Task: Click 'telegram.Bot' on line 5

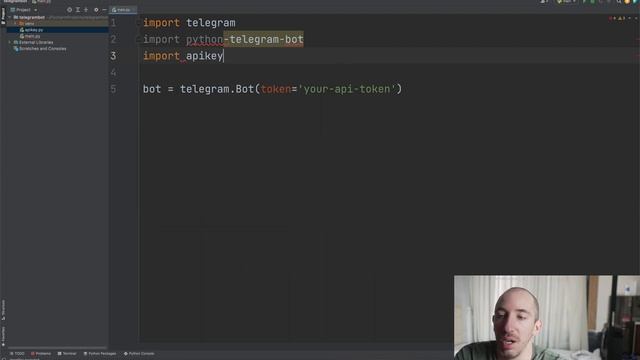Action: [217, 89]
